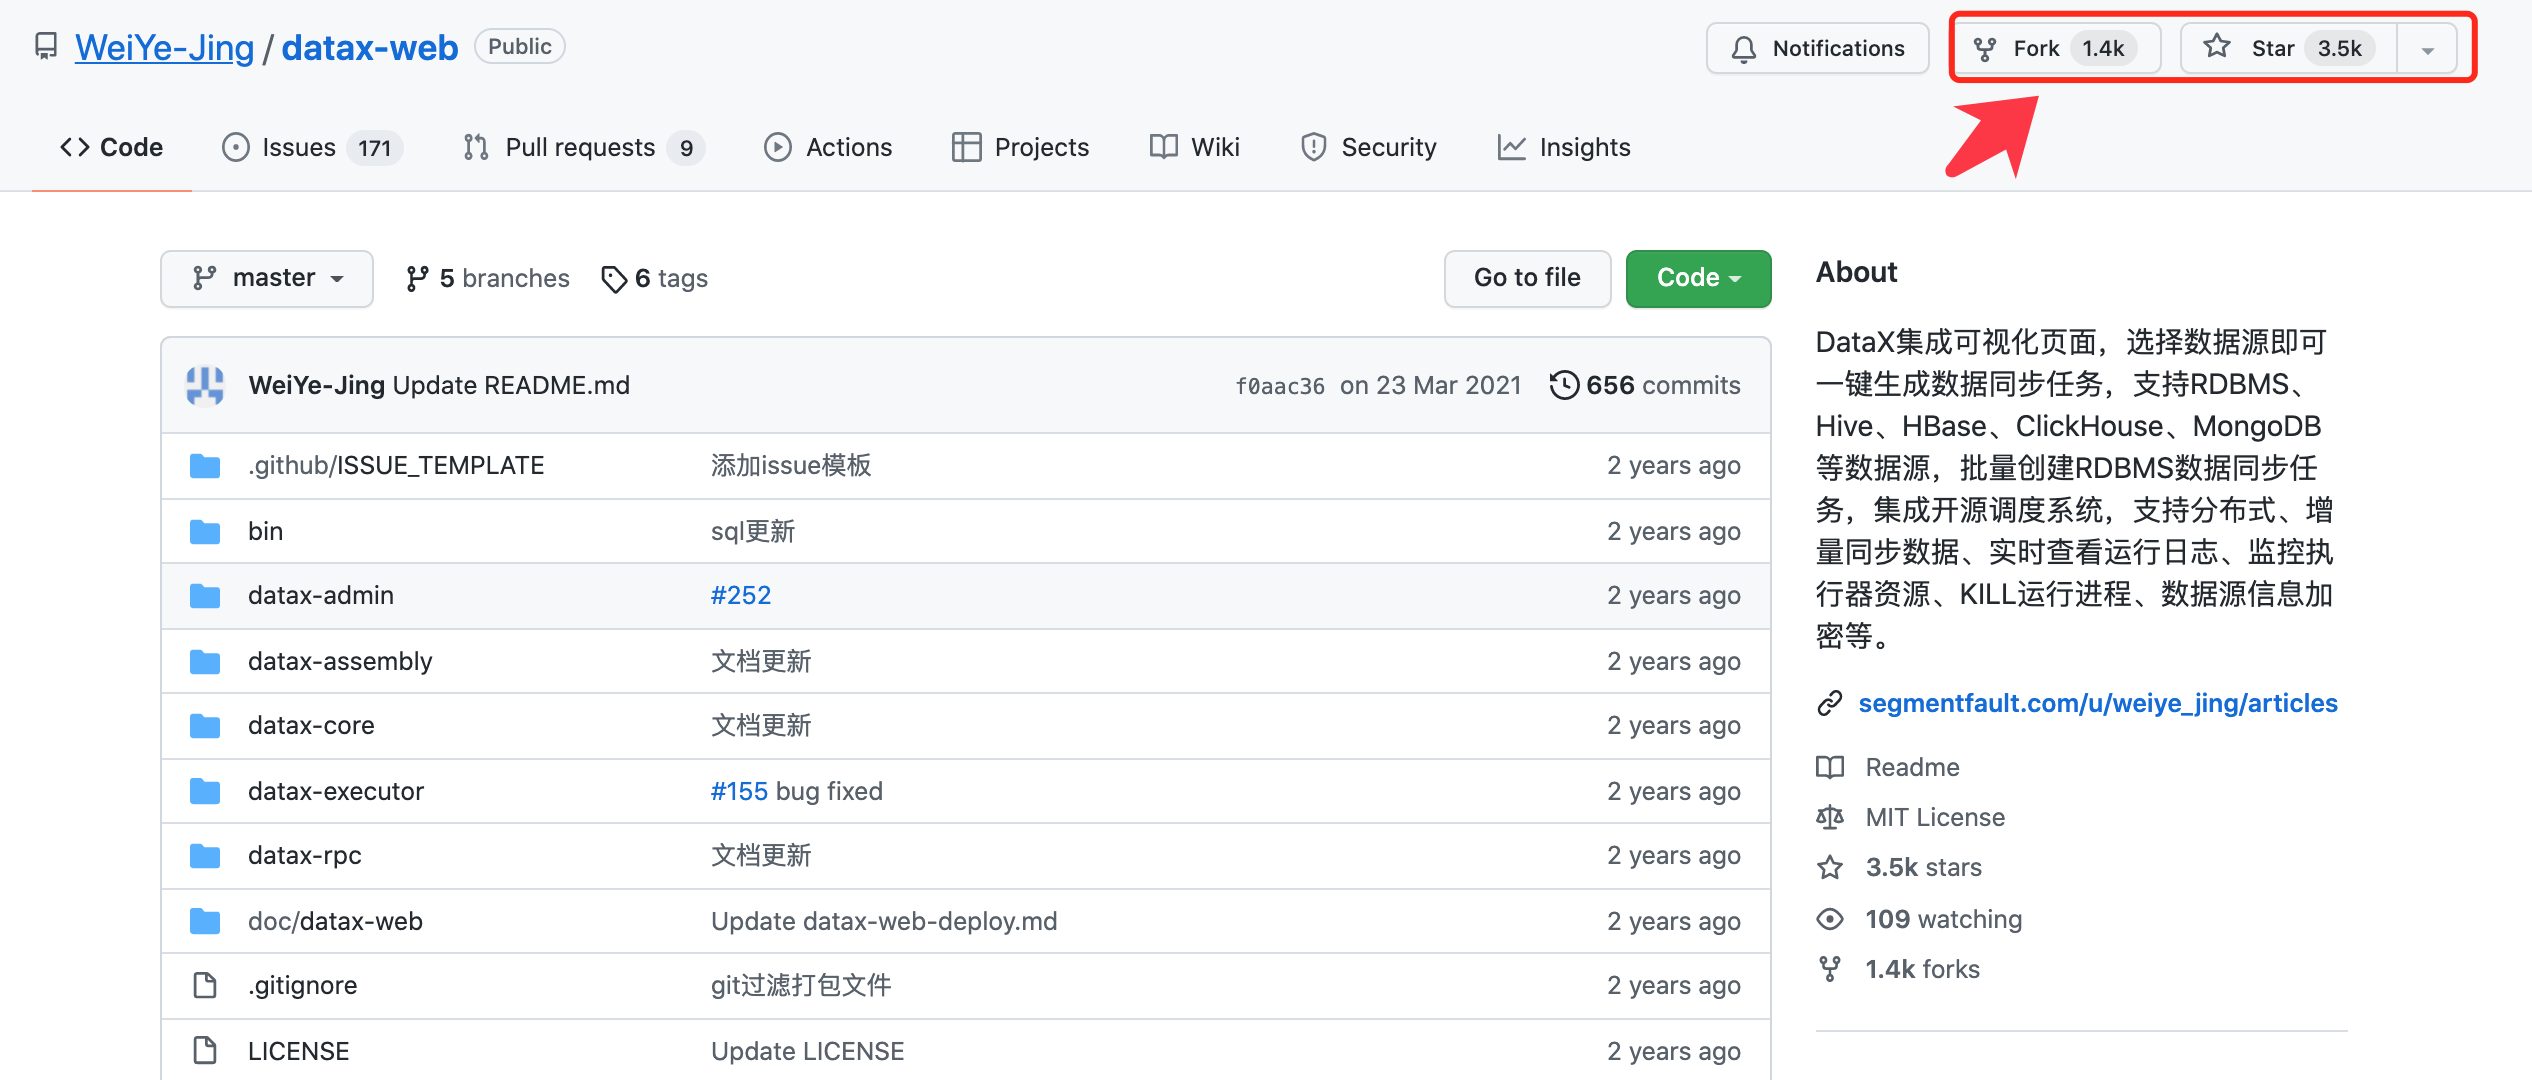
Task: Fork the repository with the Fork button
Action: pyautogui.click(x=2056, y=48)
